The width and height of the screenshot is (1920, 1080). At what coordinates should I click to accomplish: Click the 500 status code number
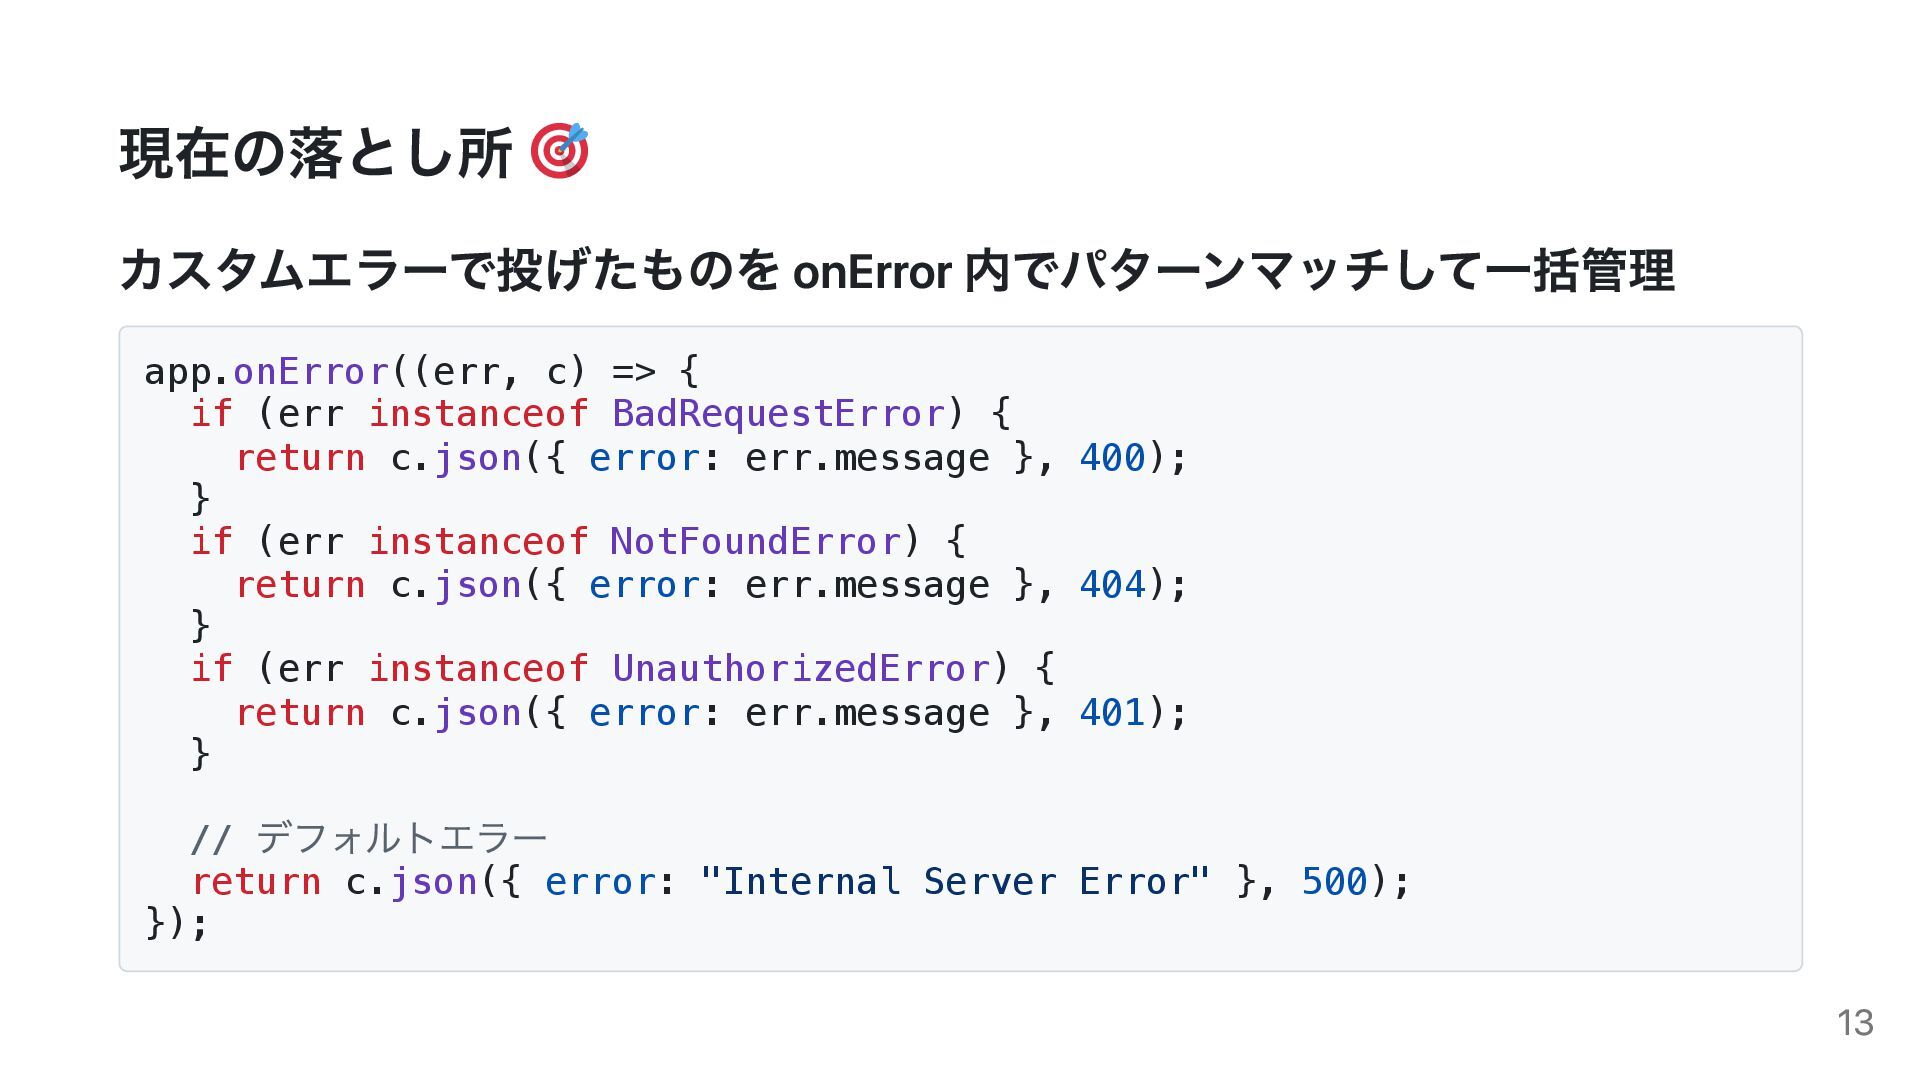(x=1334, y=882)
